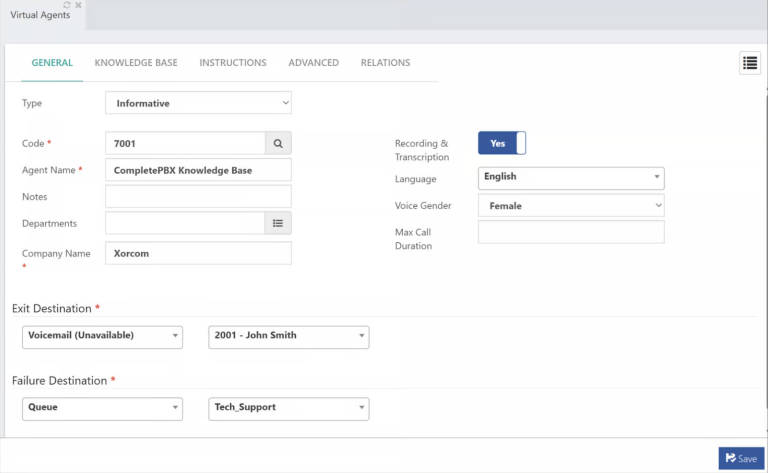Viewport: 768px width, 473px height.
Task: Click the refresh icon on Virtual Agents tab
Action: pos(66,5)
